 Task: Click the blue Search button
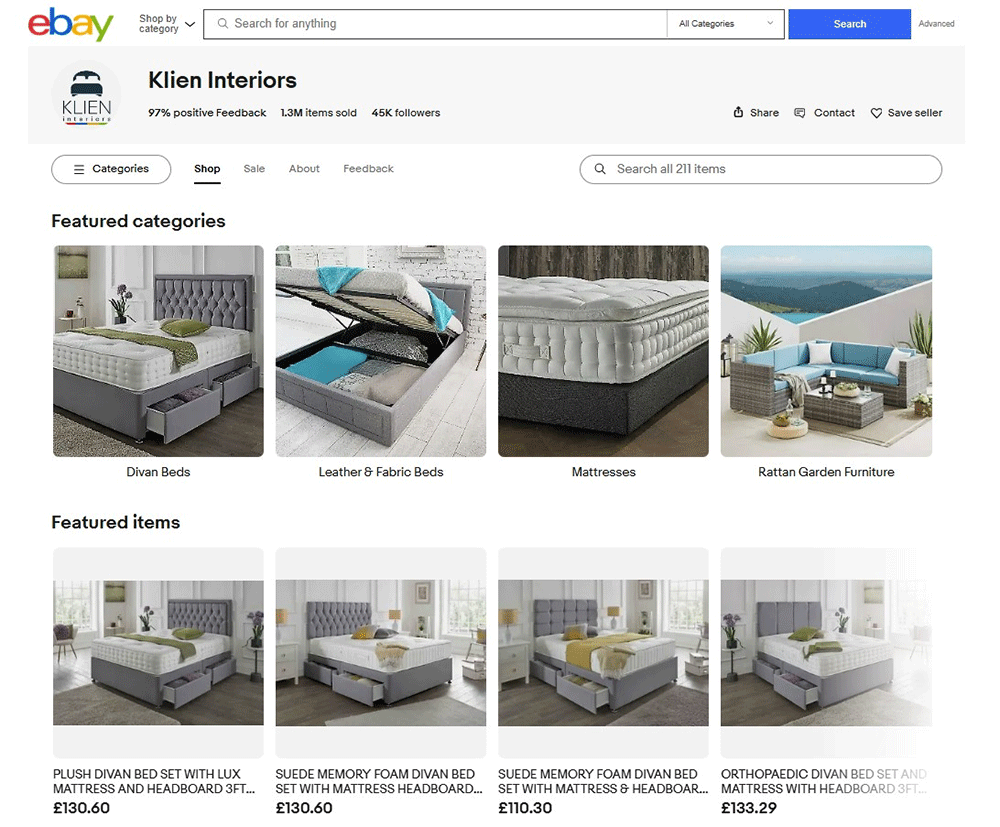coord(849,24)
